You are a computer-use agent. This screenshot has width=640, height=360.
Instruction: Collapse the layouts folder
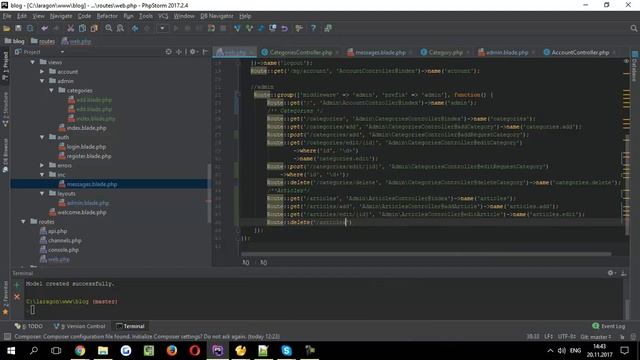click(42, 193)
